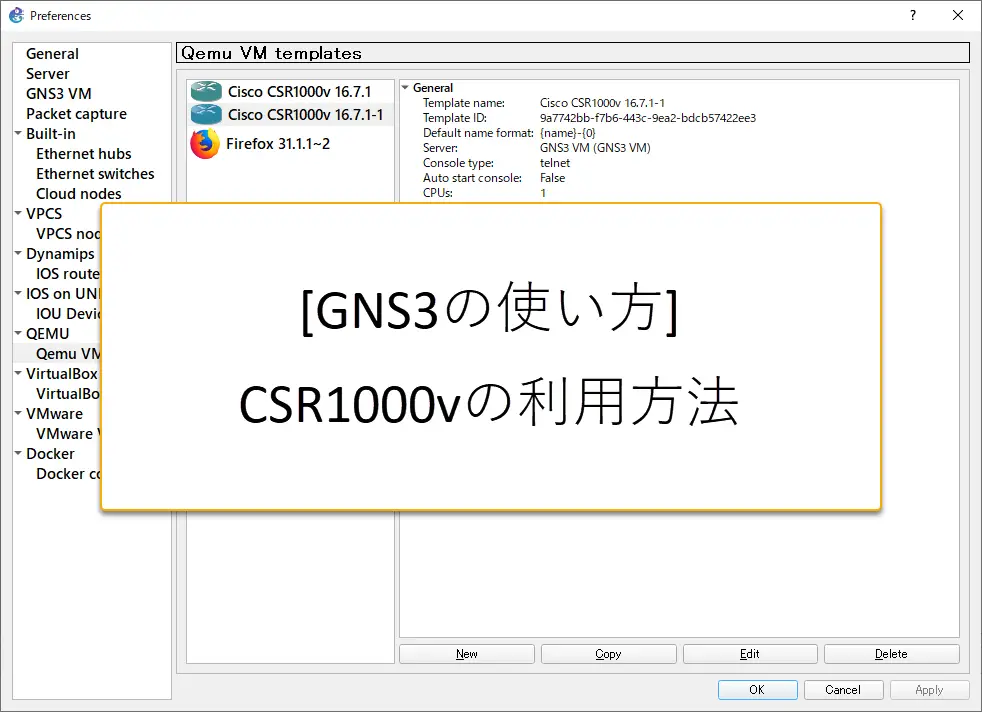Select Ethernet hubs in the tree
This screenshot has height=712, width=982.
pos(83,154)
